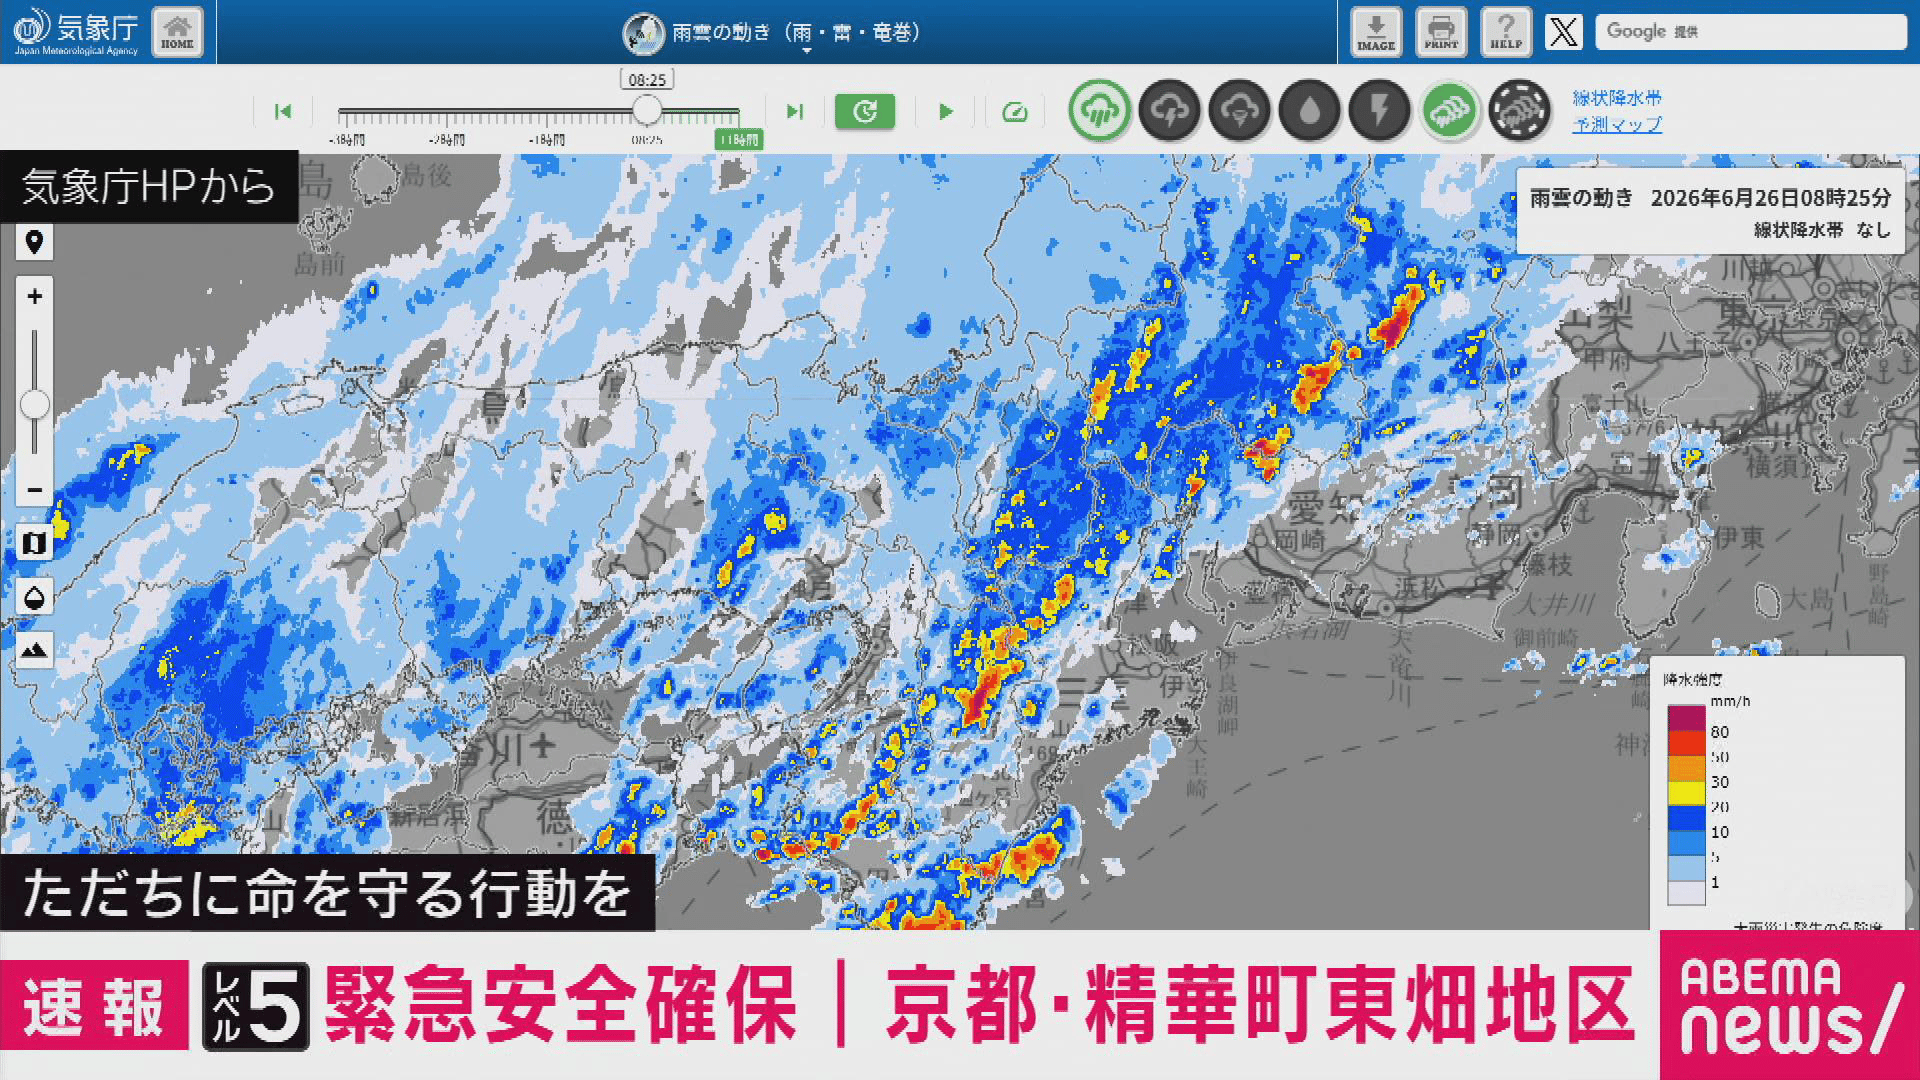Toggle the linear rain band display

coord(1449,110)
